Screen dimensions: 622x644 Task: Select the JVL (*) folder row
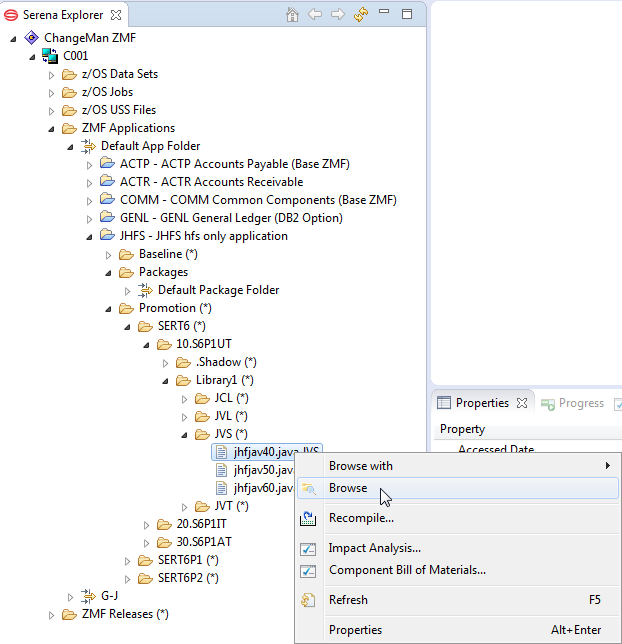click(231, 416)
